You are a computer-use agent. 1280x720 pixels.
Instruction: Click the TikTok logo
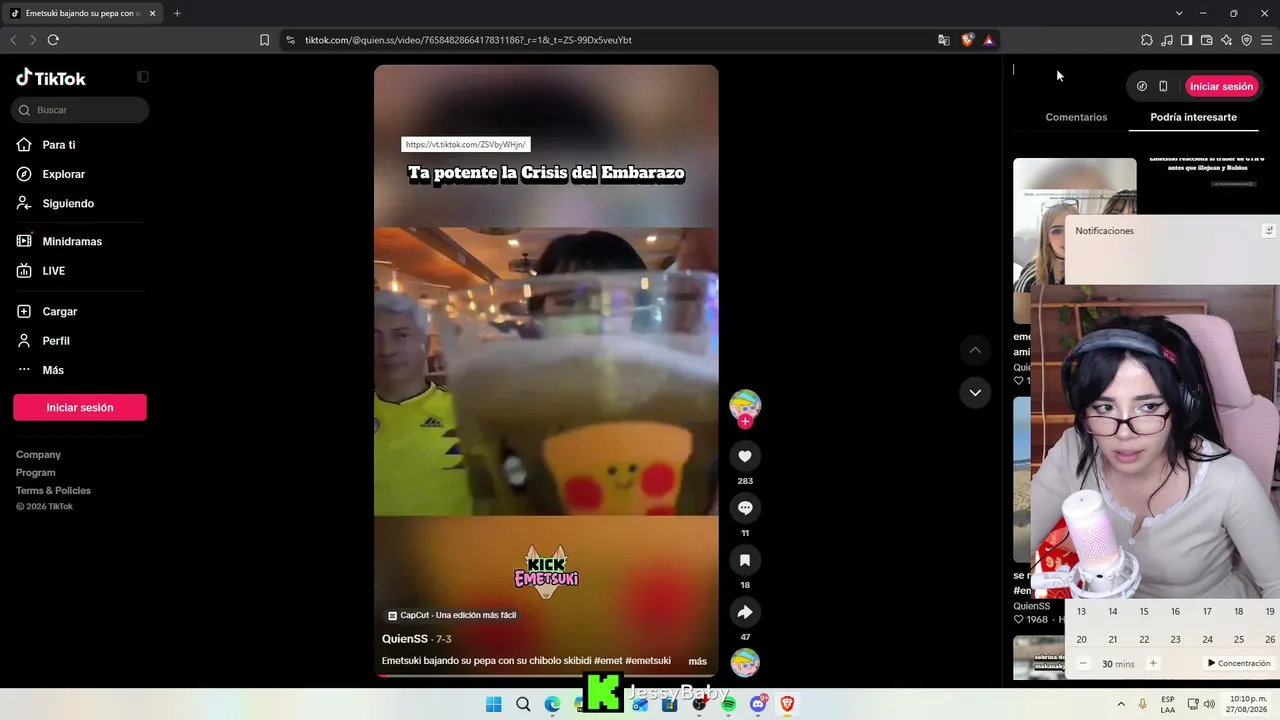pyautogui.click(x=51, y=78)
